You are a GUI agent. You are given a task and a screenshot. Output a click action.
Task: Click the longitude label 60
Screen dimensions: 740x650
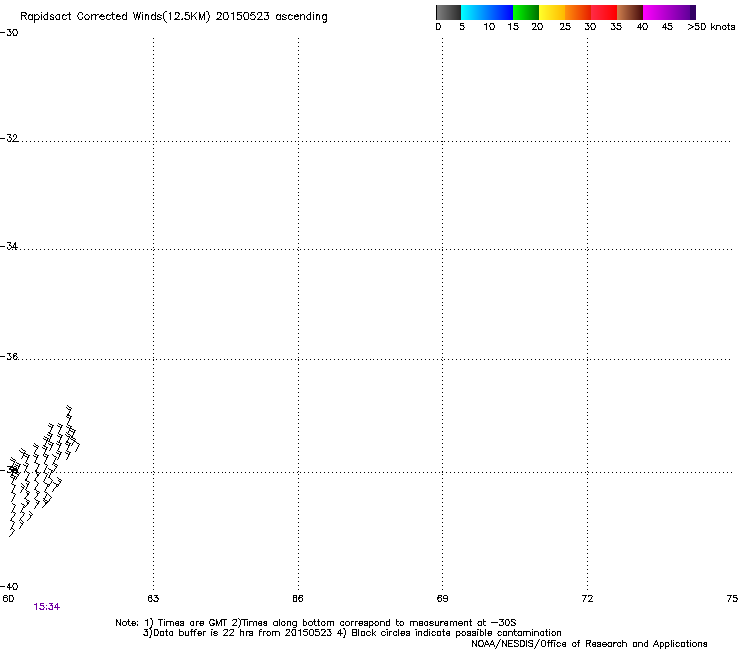click(8, 599)
